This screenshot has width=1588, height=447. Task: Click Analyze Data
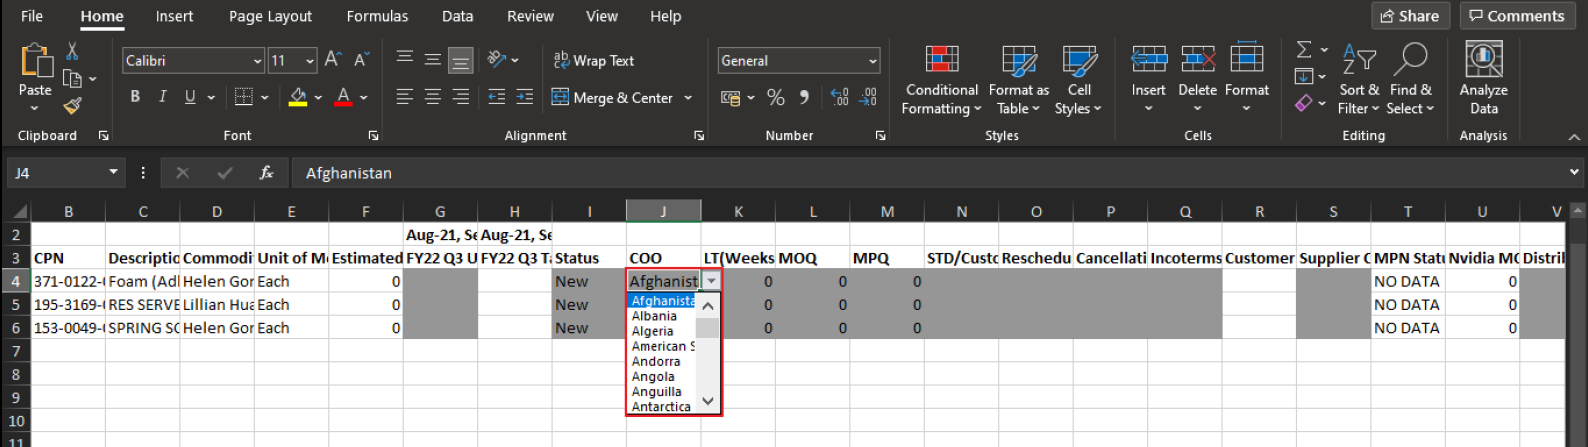[1483, 80]
